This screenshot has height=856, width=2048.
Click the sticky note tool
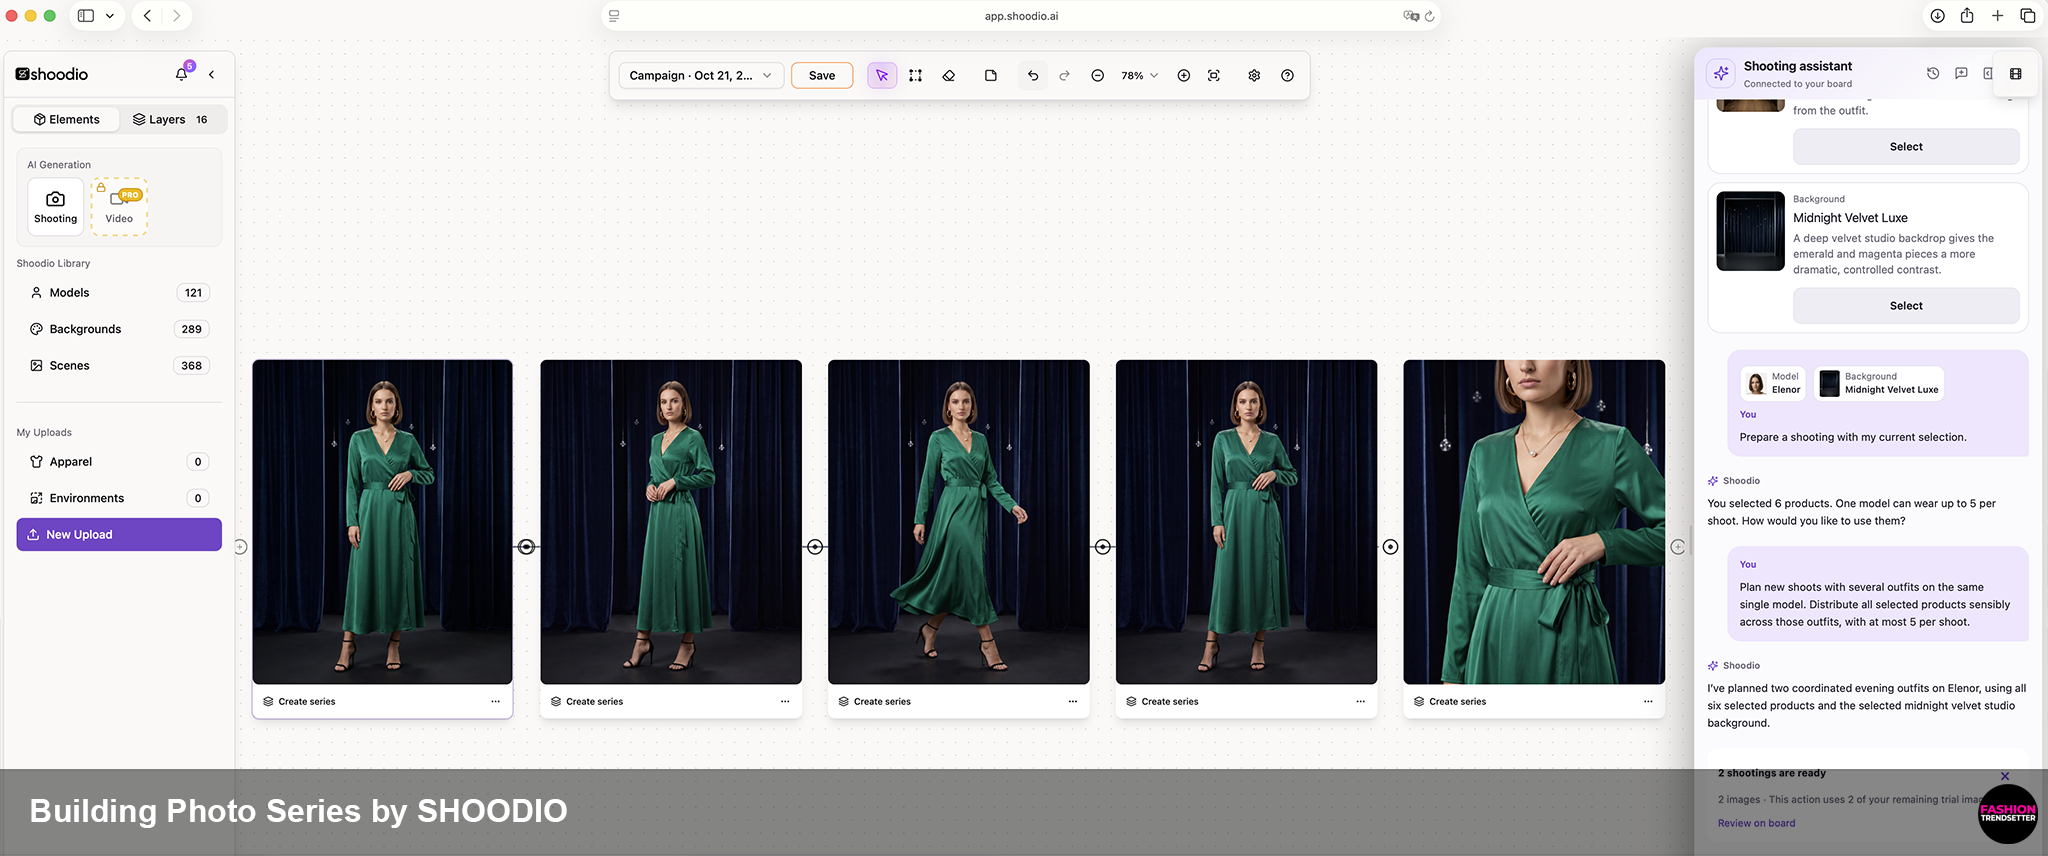[x=991, y=75]
